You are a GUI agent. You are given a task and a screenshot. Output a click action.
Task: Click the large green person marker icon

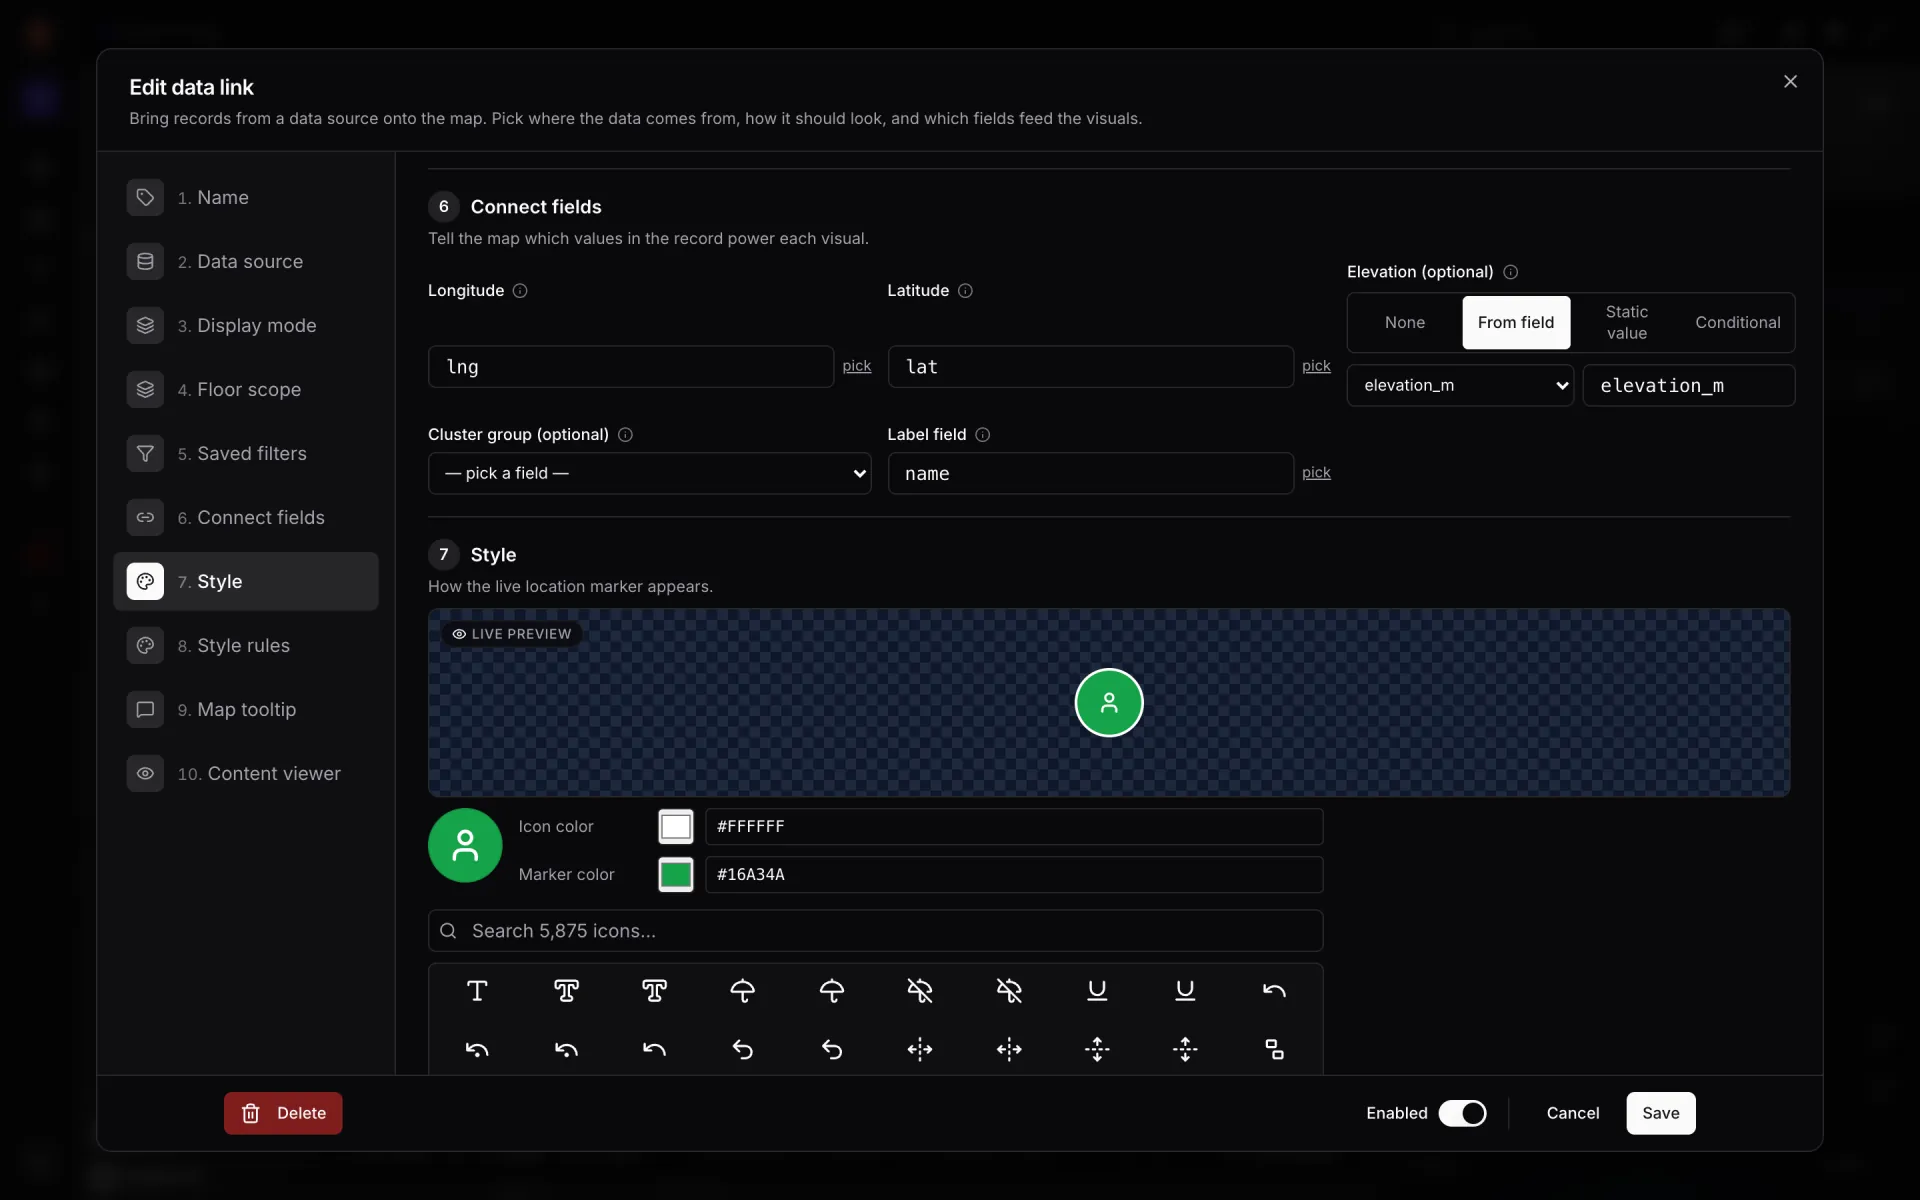click(x=465, y=845)
